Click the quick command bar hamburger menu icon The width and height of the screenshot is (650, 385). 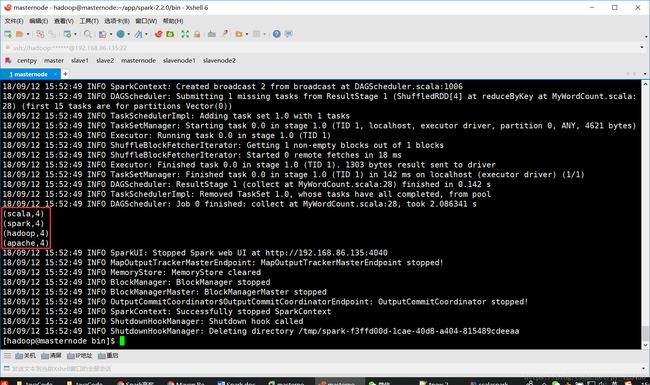[x=7, y=356]
